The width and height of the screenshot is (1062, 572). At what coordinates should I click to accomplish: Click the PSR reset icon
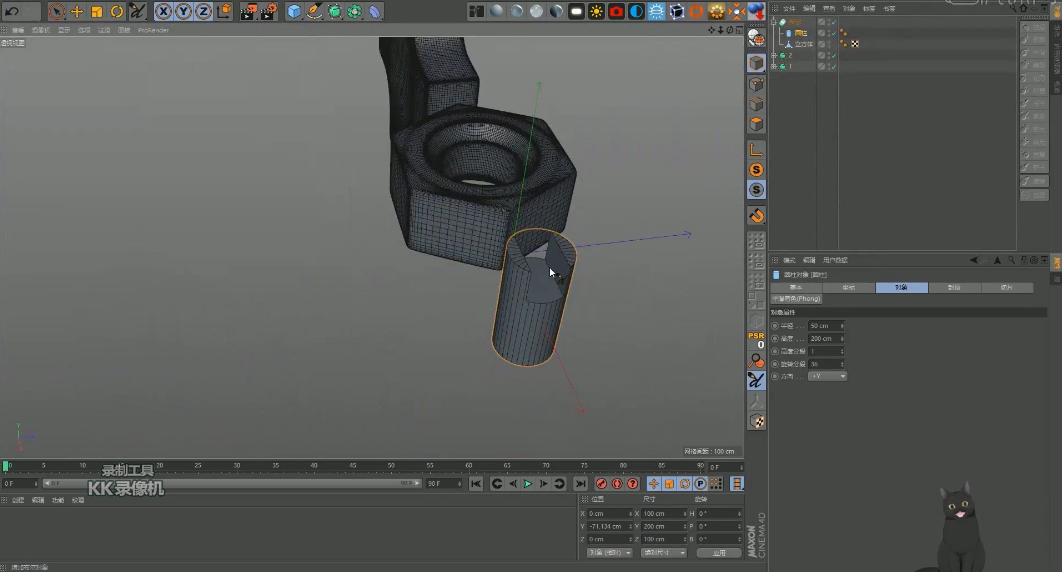pyautogui.click(x=757, y=339)
